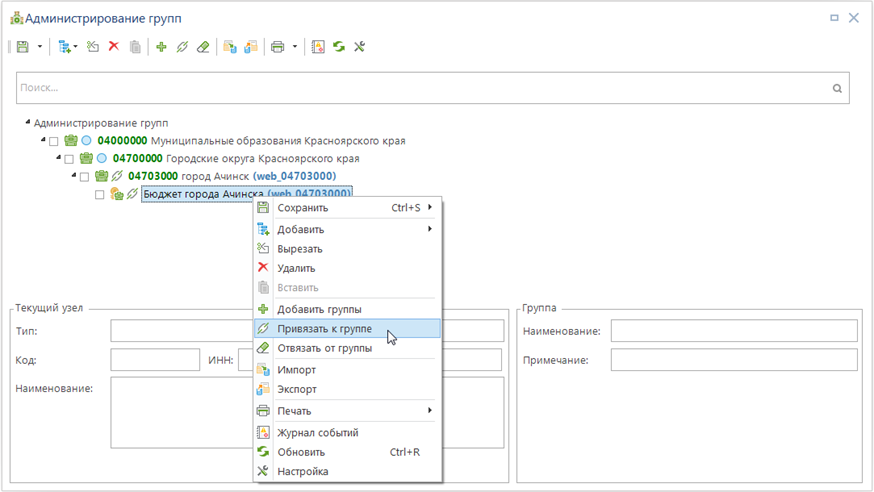Viewport: 874px width, 492px height.
Task: Click the blue circle icon beside 04700000
Action: tap(101, 159)
